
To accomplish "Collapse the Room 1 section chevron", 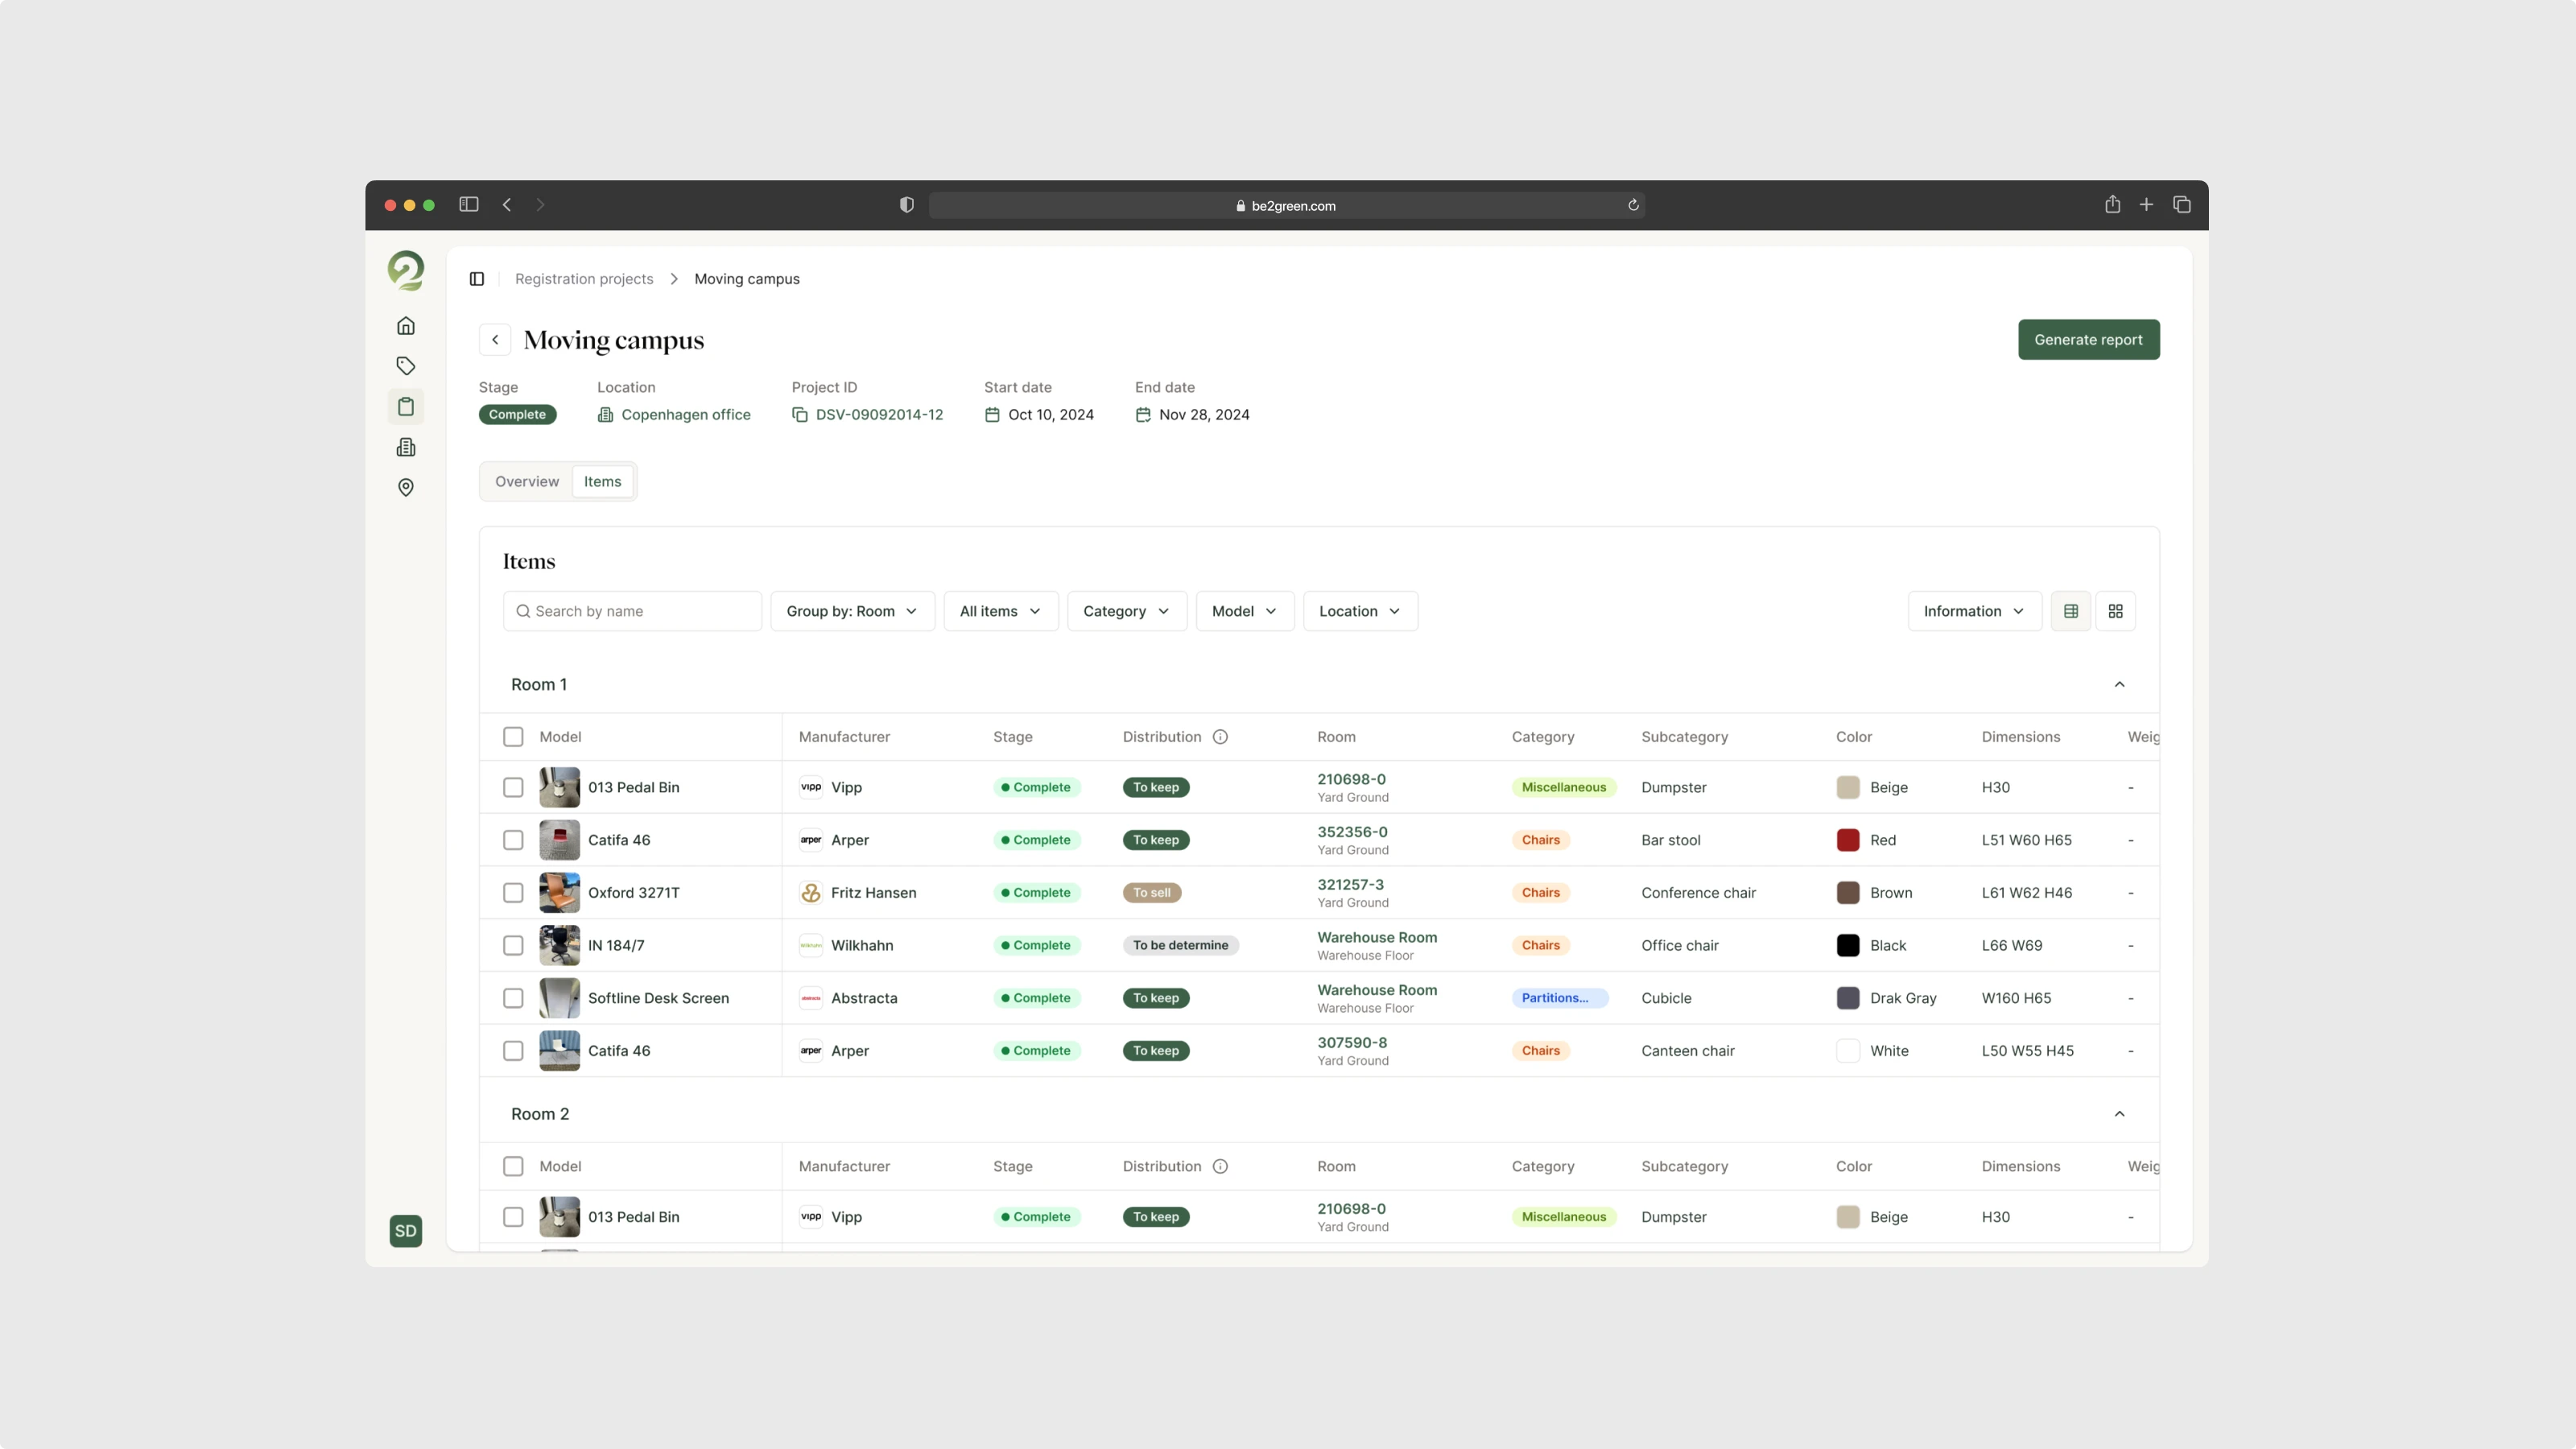I will point(2119,685).
